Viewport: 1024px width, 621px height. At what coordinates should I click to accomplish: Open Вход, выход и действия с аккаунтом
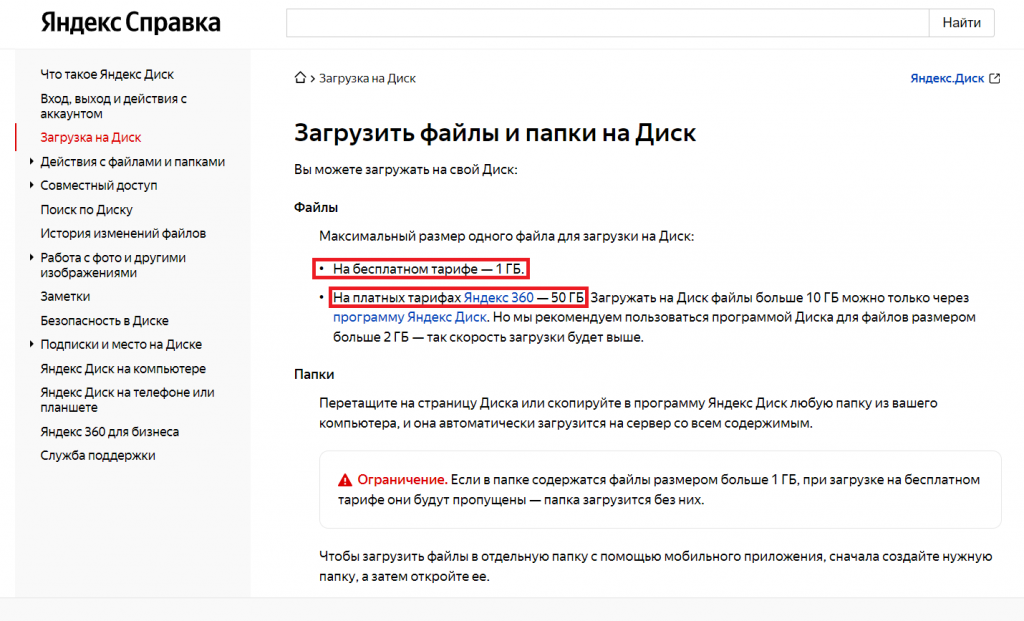(114, 106)
